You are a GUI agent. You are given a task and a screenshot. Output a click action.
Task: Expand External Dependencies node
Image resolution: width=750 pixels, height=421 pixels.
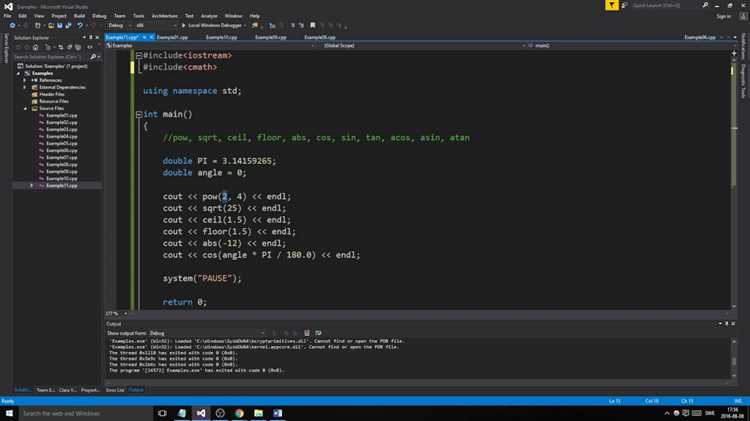25,88
